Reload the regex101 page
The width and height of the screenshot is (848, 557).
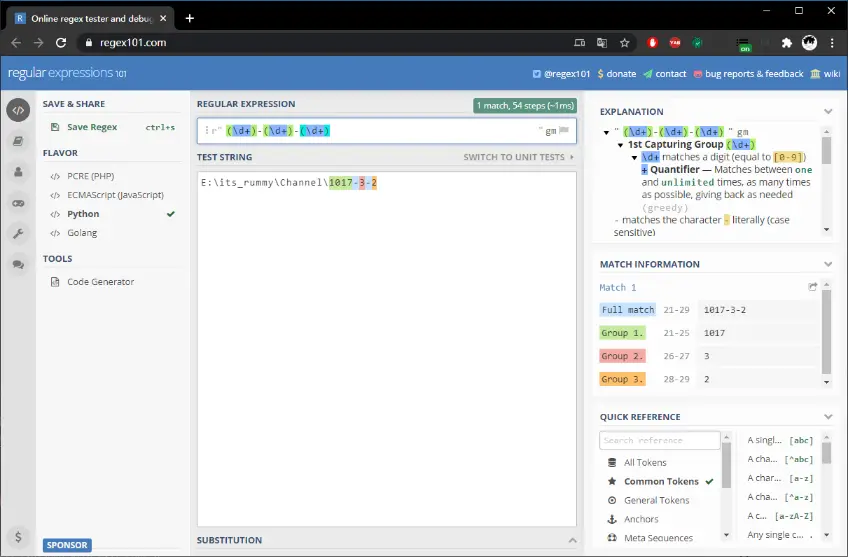(x=61, y=43)
